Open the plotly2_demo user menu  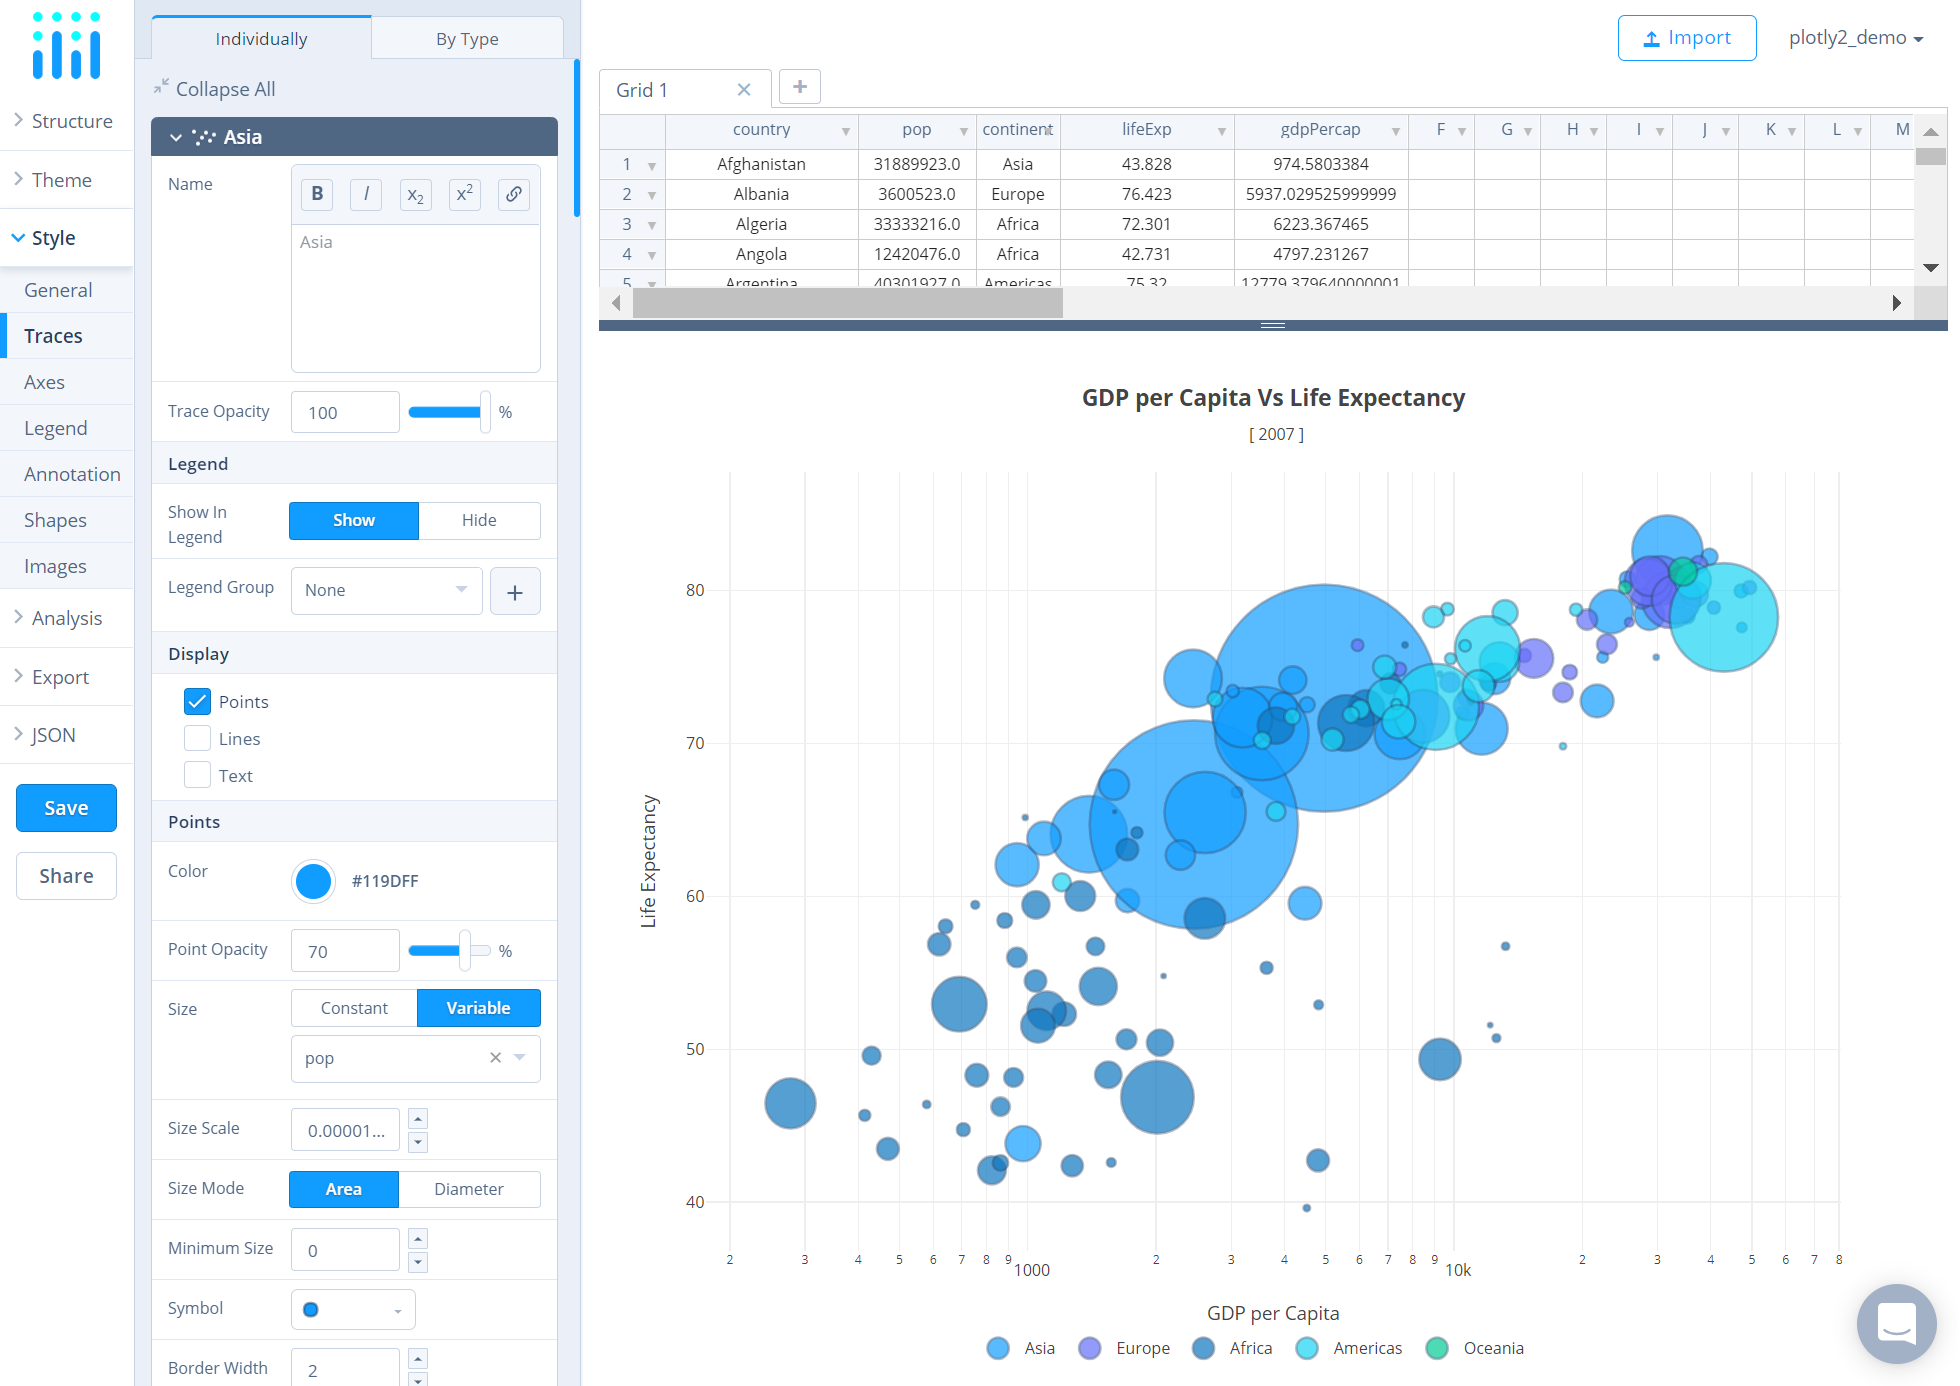click(1856, 38)
